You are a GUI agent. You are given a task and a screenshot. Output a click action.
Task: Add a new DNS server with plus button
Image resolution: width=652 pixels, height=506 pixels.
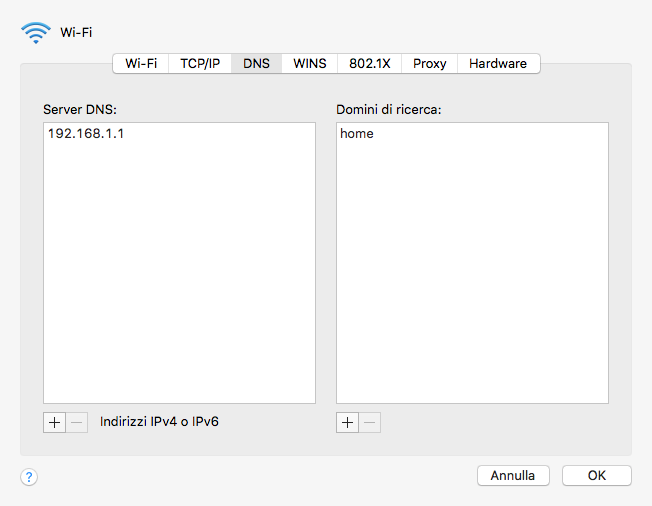pos(55,422)
